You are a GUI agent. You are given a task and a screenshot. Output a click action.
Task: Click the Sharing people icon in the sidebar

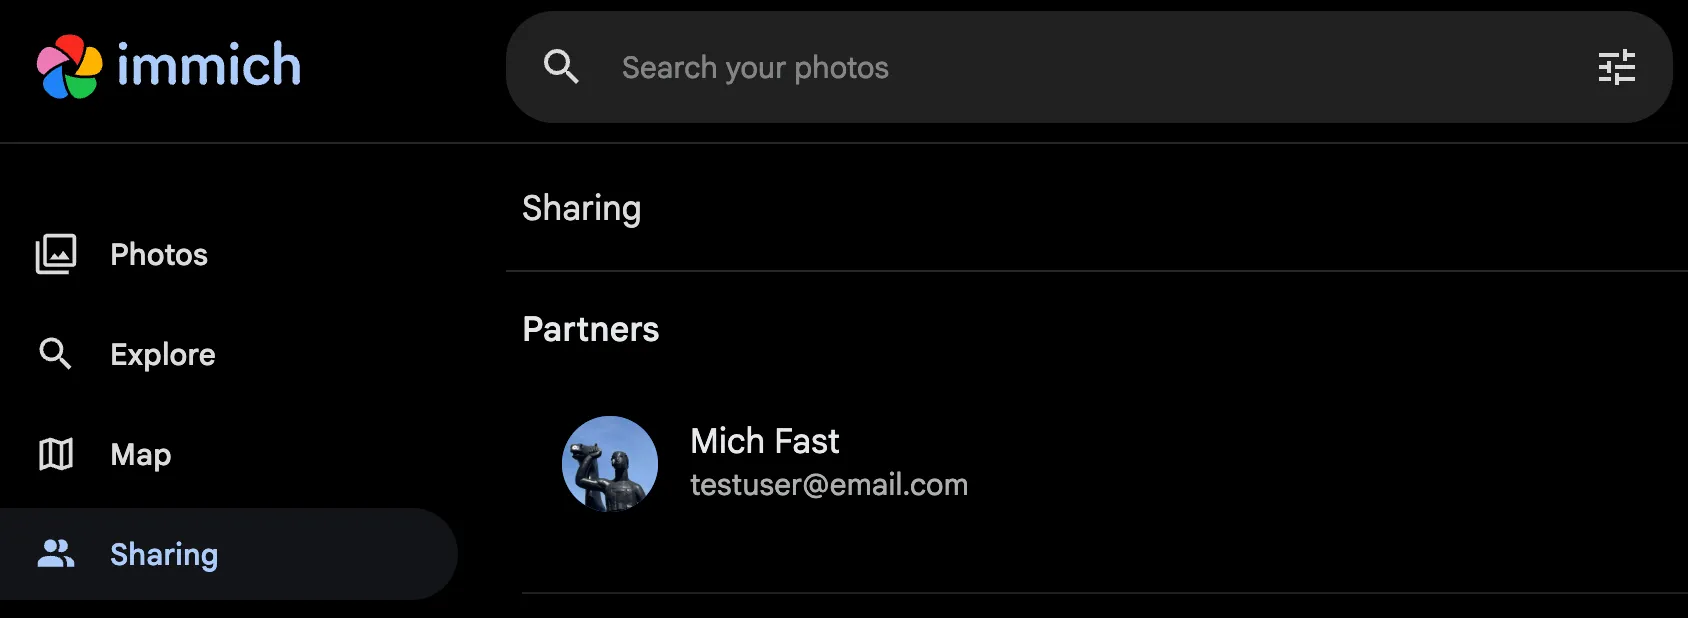tap(56, 554)
